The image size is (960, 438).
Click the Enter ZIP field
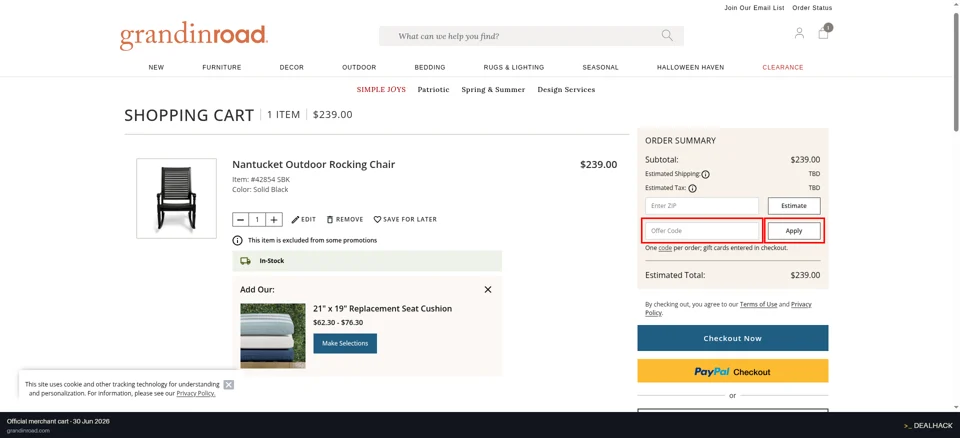(x=702, y=206)
